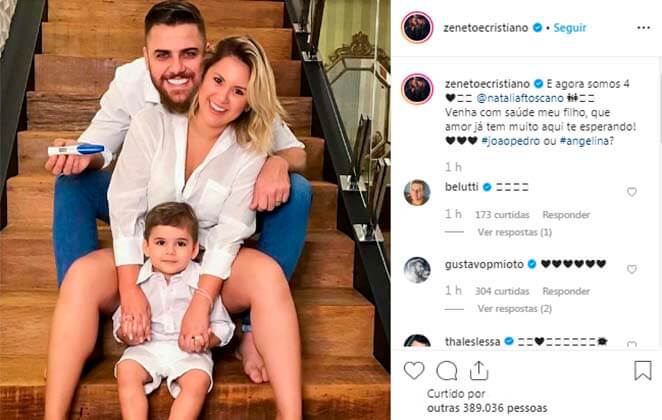Share the post using the share icon
Image resolution: width=662 pixels, height=420 pixels.
(x=479, y=370)
